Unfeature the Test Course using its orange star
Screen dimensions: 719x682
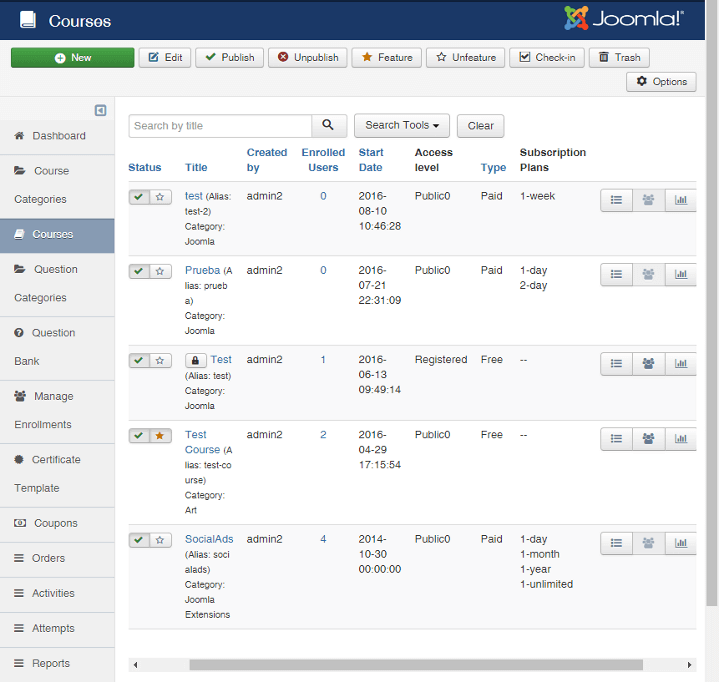(x=160, y=436)
